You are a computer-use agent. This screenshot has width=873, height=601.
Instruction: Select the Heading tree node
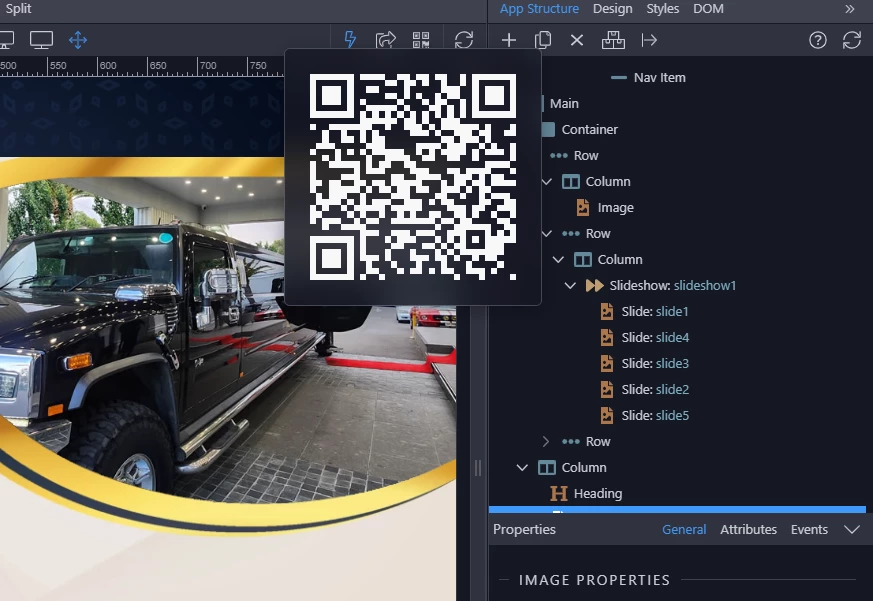click(x=598, y=493)
